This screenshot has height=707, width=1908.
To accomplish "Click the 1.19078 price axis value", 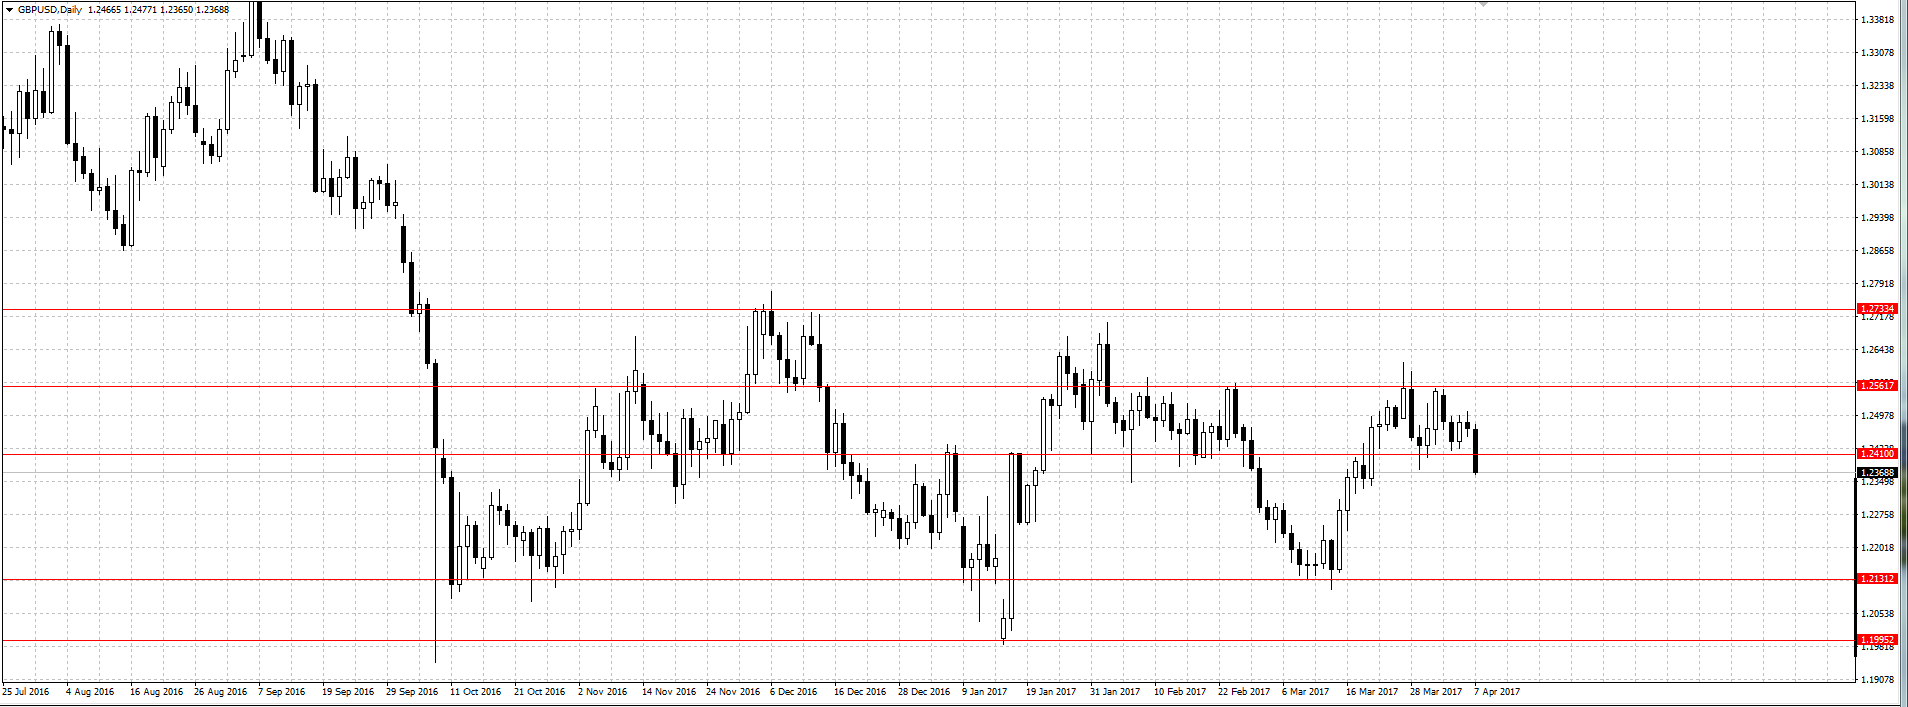I will (x=1877, y=680).
